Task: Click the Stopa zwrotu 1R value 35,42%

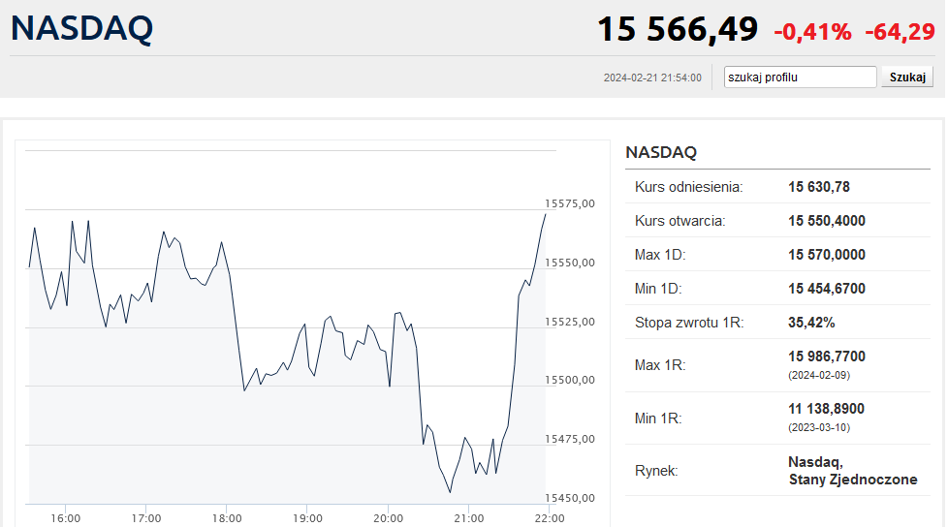Action: tap(811, 323)
